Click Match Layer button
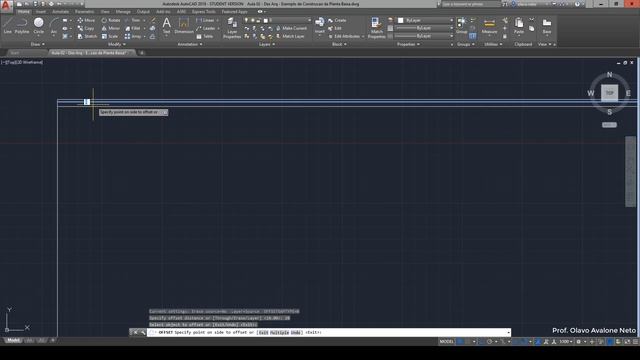 [x=290, y=36]
